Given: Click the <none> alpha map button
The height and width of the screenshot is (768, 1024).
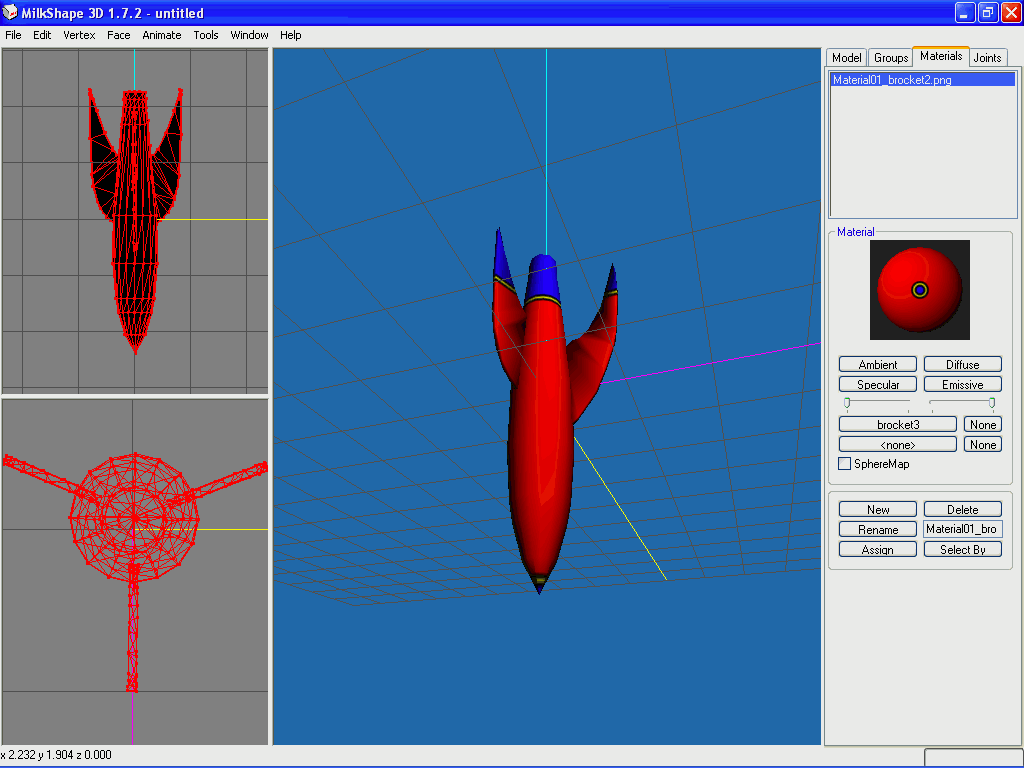Looking at the screenshot, I should (898, 445).
